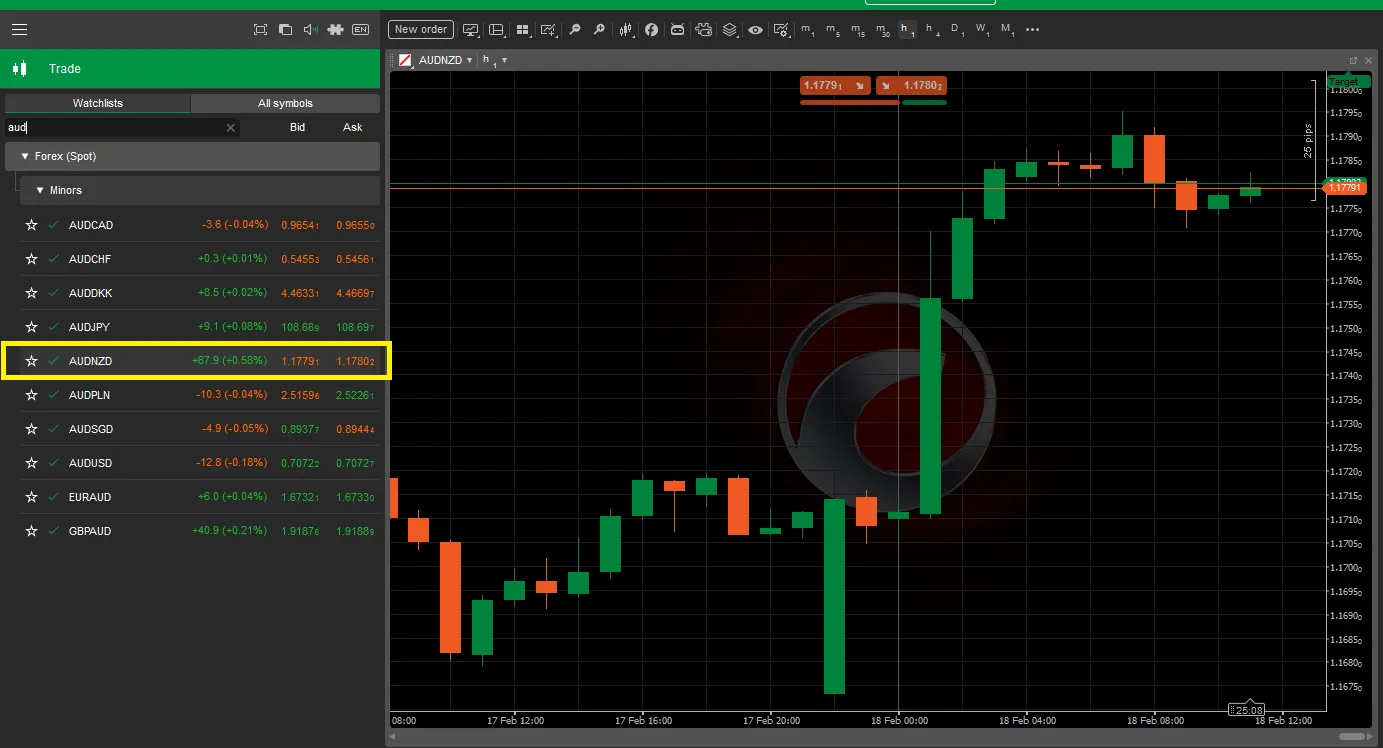Image resolution: width=1383 pixels, height=748 pixels.
Task: Click the New order button
Action: pos(420,29)
